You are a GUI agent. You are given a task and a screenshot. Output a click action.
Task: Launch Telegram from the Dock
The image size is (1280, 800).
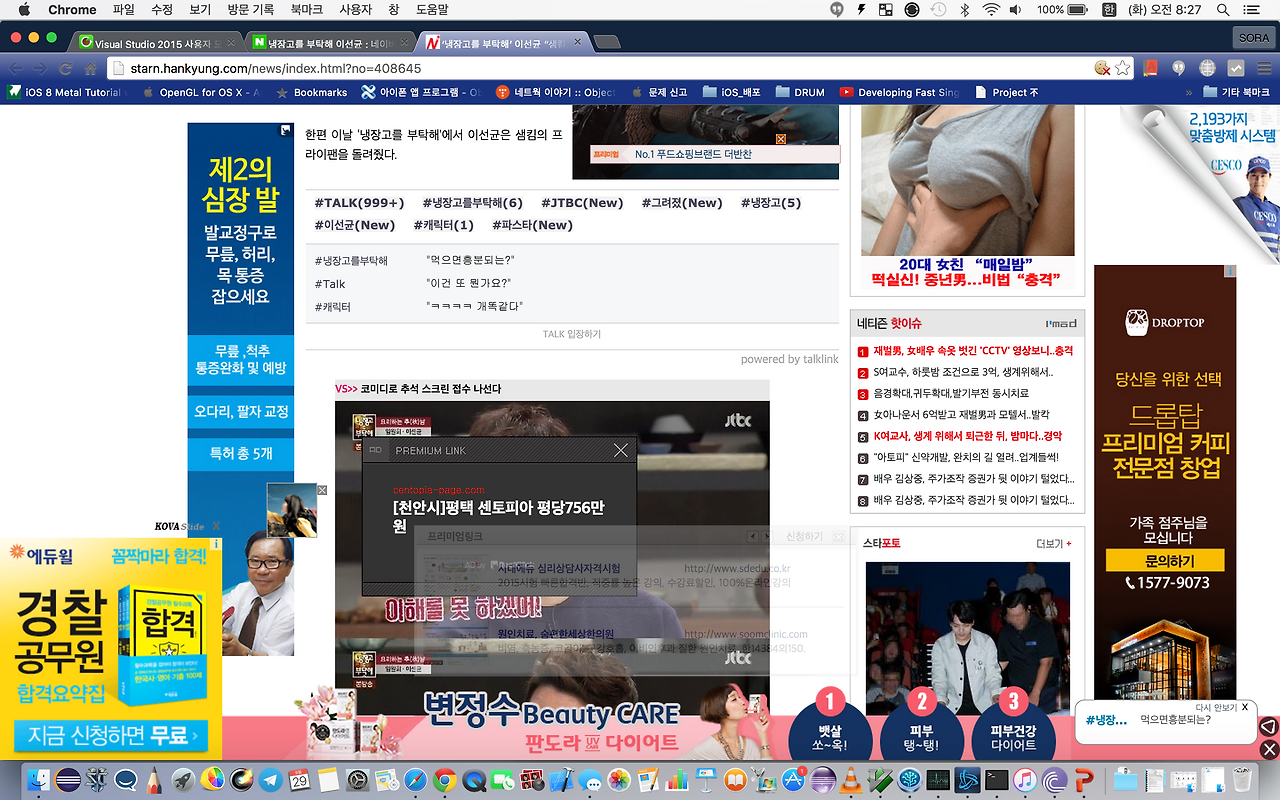pos(271,780)
